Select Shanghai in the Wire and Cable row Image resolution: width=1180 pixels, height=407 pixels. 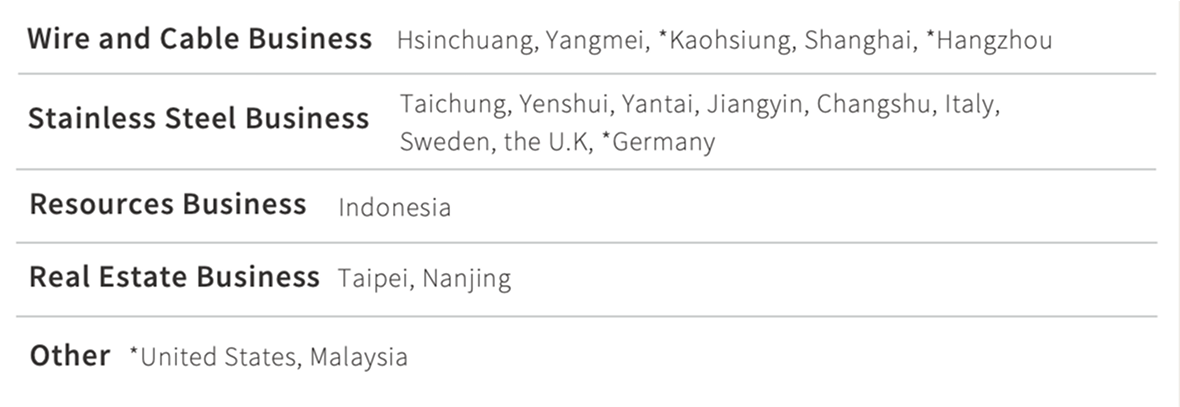click(x=853, y=42)
